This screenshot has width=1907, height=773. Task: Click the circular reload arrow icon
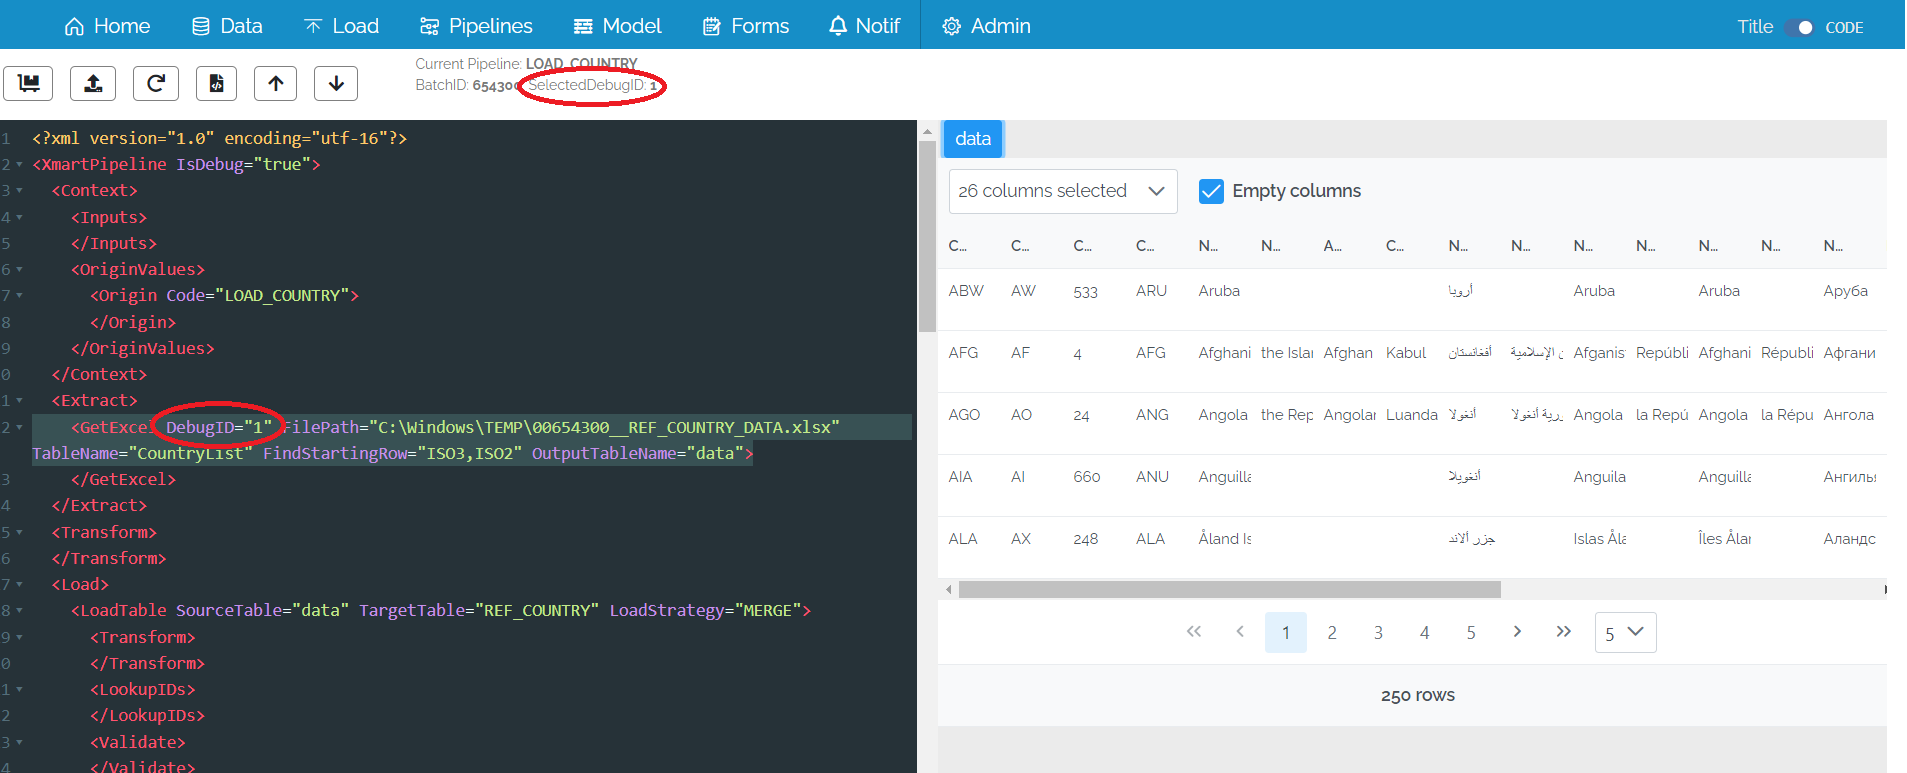point(155,83)
